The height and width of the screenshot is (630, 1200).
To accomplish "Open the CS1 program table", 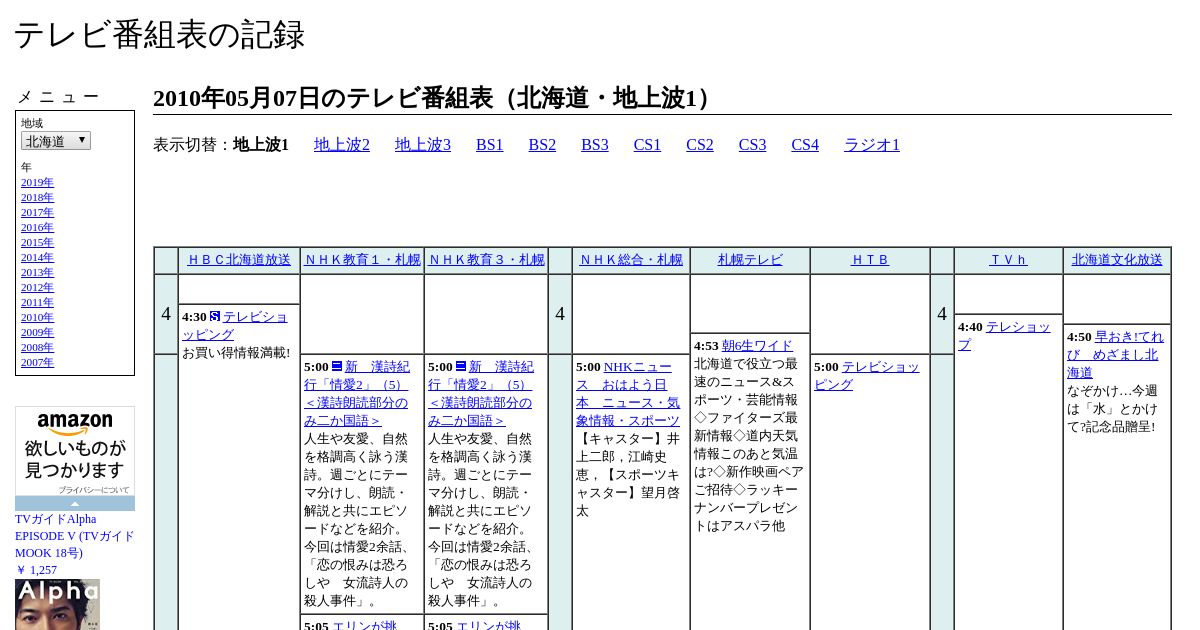I will (647, 145).
